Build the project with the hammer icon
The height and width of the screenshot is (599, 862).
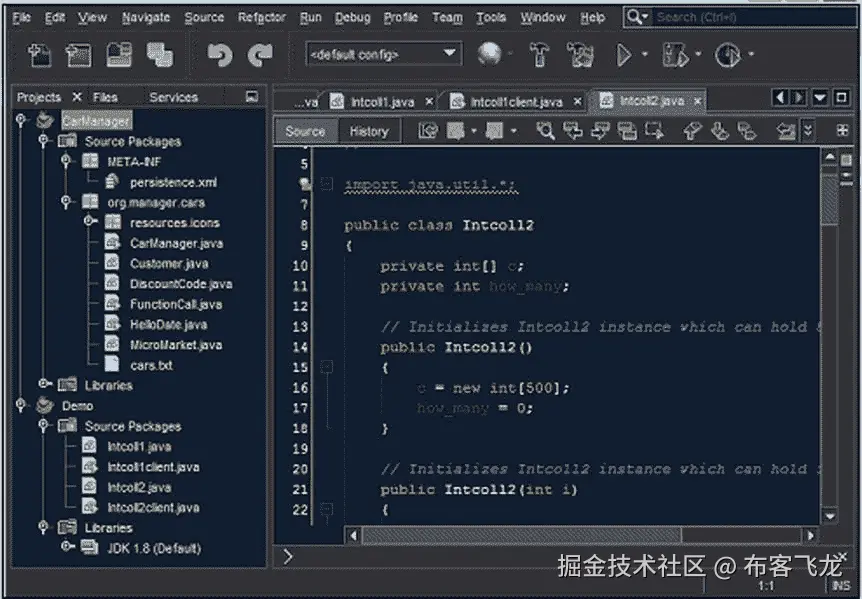point(537,55)
